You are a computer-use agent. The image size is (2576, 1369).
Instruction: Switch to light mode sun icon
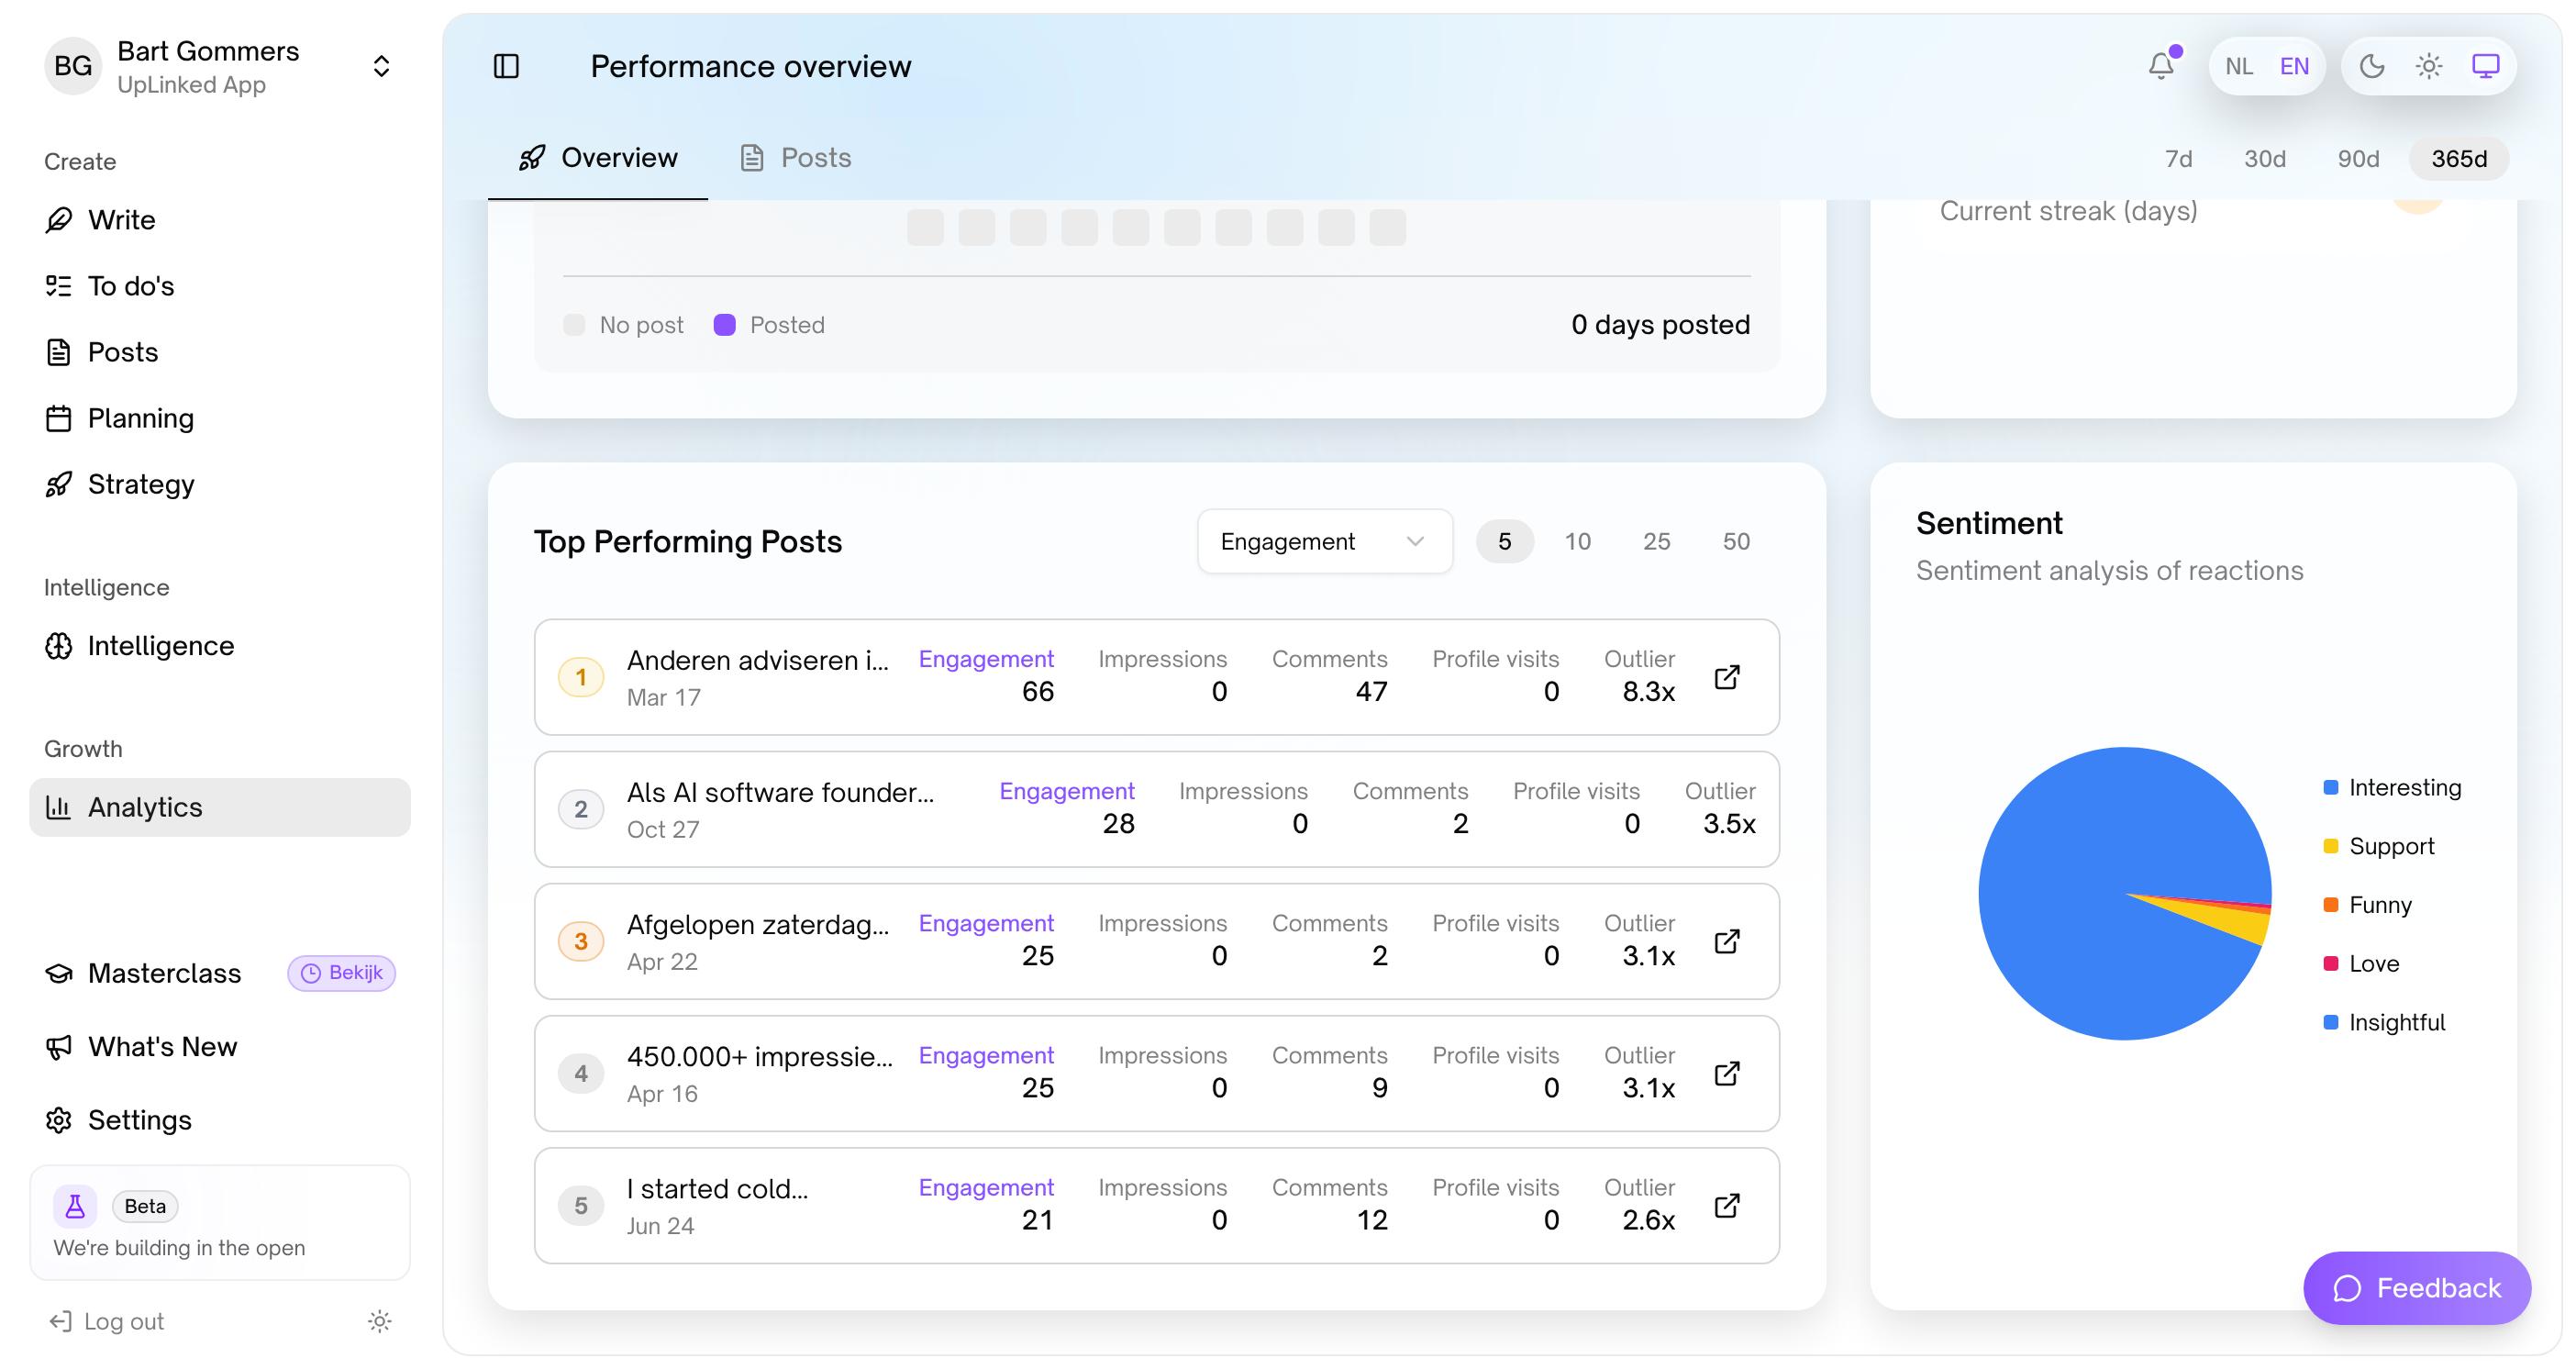(x=2429, y=66)
